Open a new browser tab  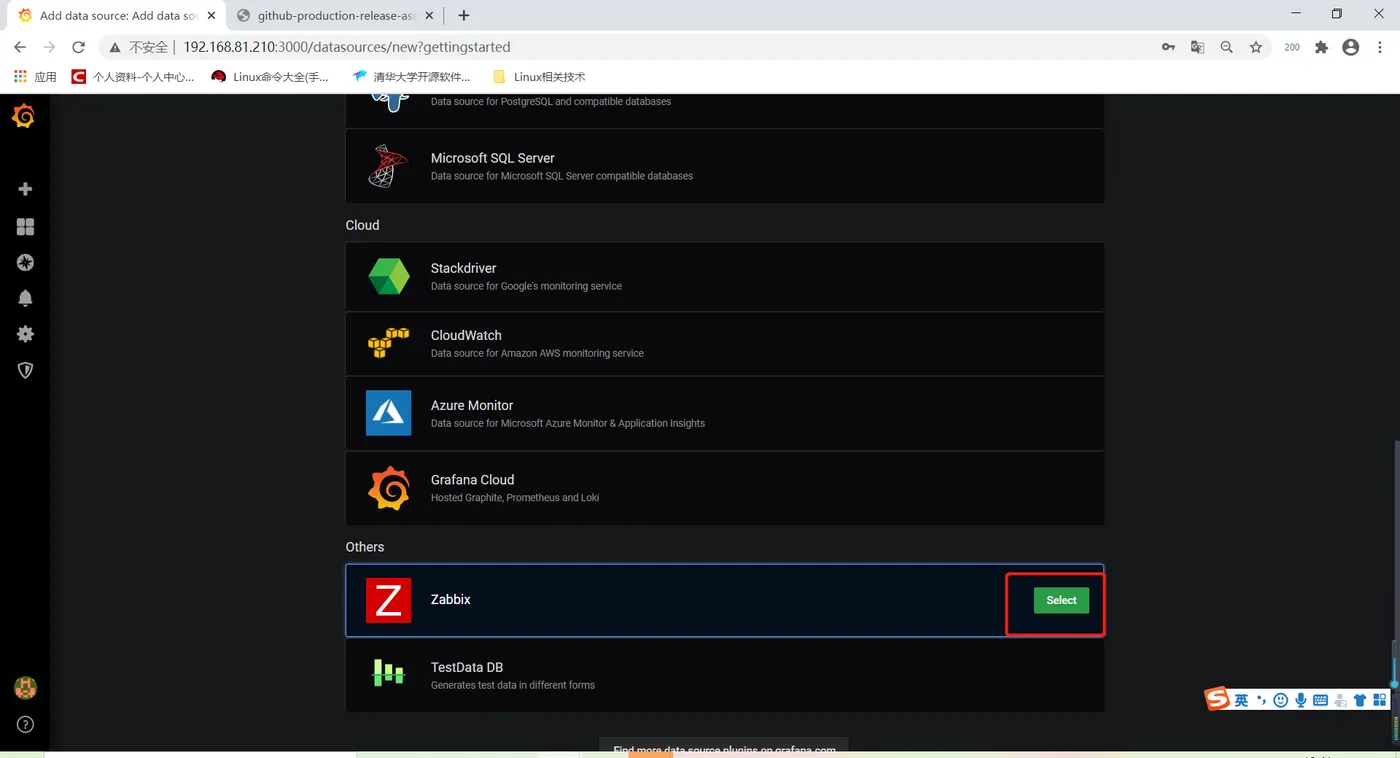pos(464,16)
